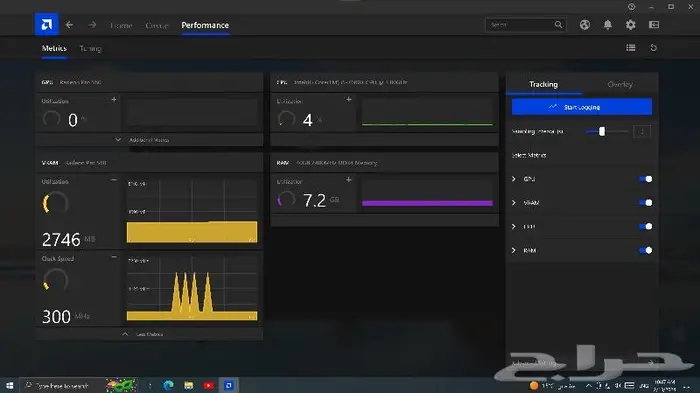Open the settings gear
This screenshot has height=393, width=700.
point(630,25)
